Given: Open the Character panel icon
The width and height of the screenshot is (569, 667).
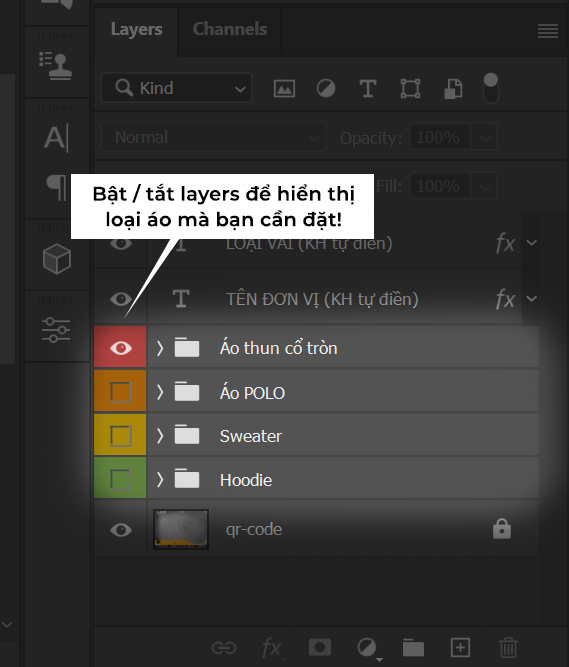Looking at the screenshot, I should (x=56, y=138).
